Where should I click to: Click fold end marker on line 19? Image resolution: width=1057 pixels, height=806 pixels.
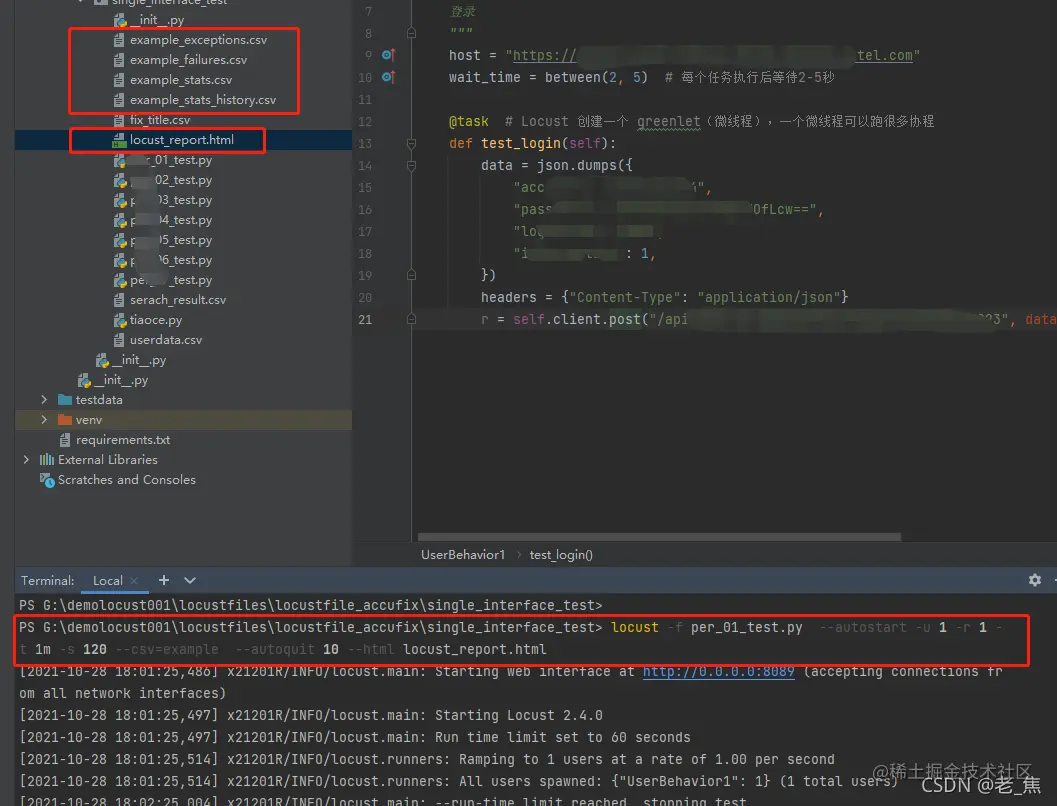pyautogui.click(x=411, y=275)
